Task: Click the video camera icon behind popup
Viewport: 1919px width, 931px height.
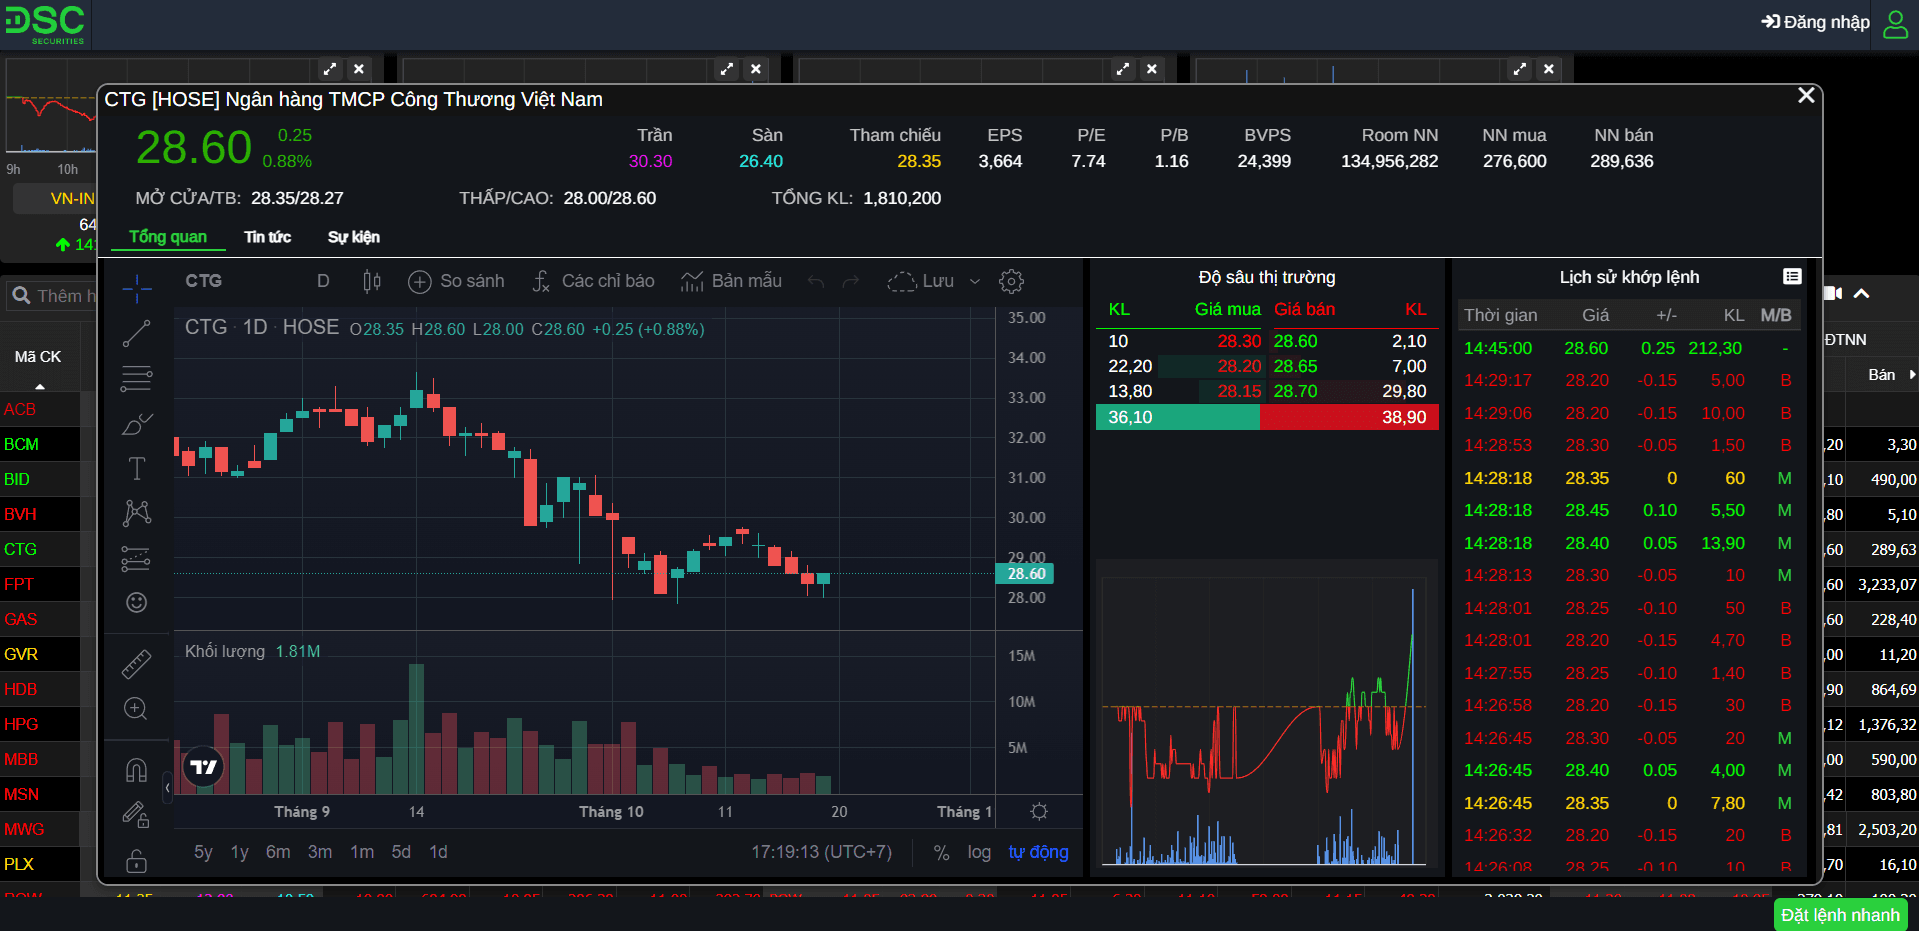Action: click(x=1832, y=293)
